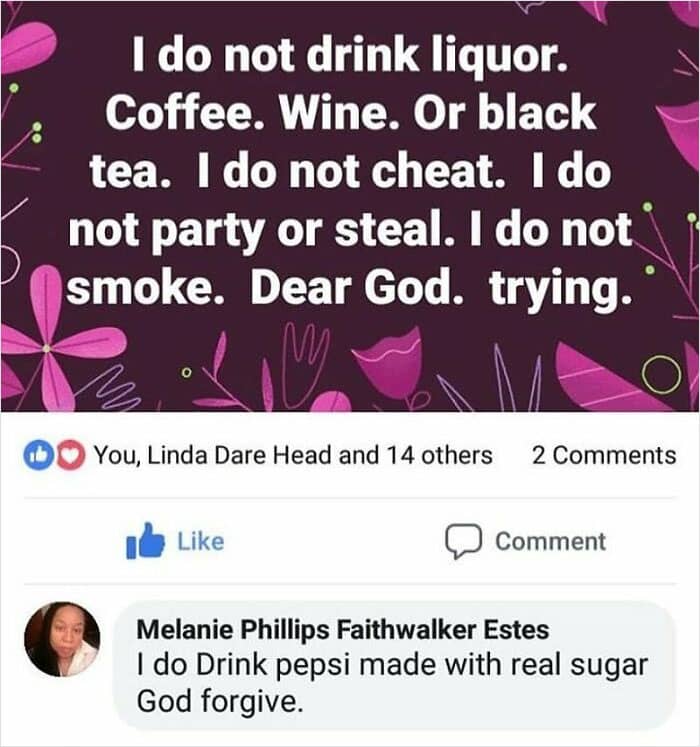Click the "God forgive." line in comment
Image resolution: width=700 pixels, height=747 pixels.
coord(217,701)
